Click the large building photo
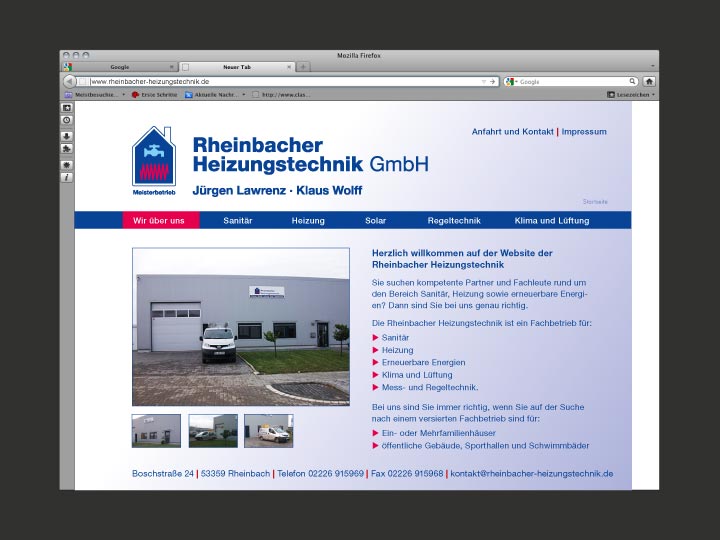 point(241,327)
